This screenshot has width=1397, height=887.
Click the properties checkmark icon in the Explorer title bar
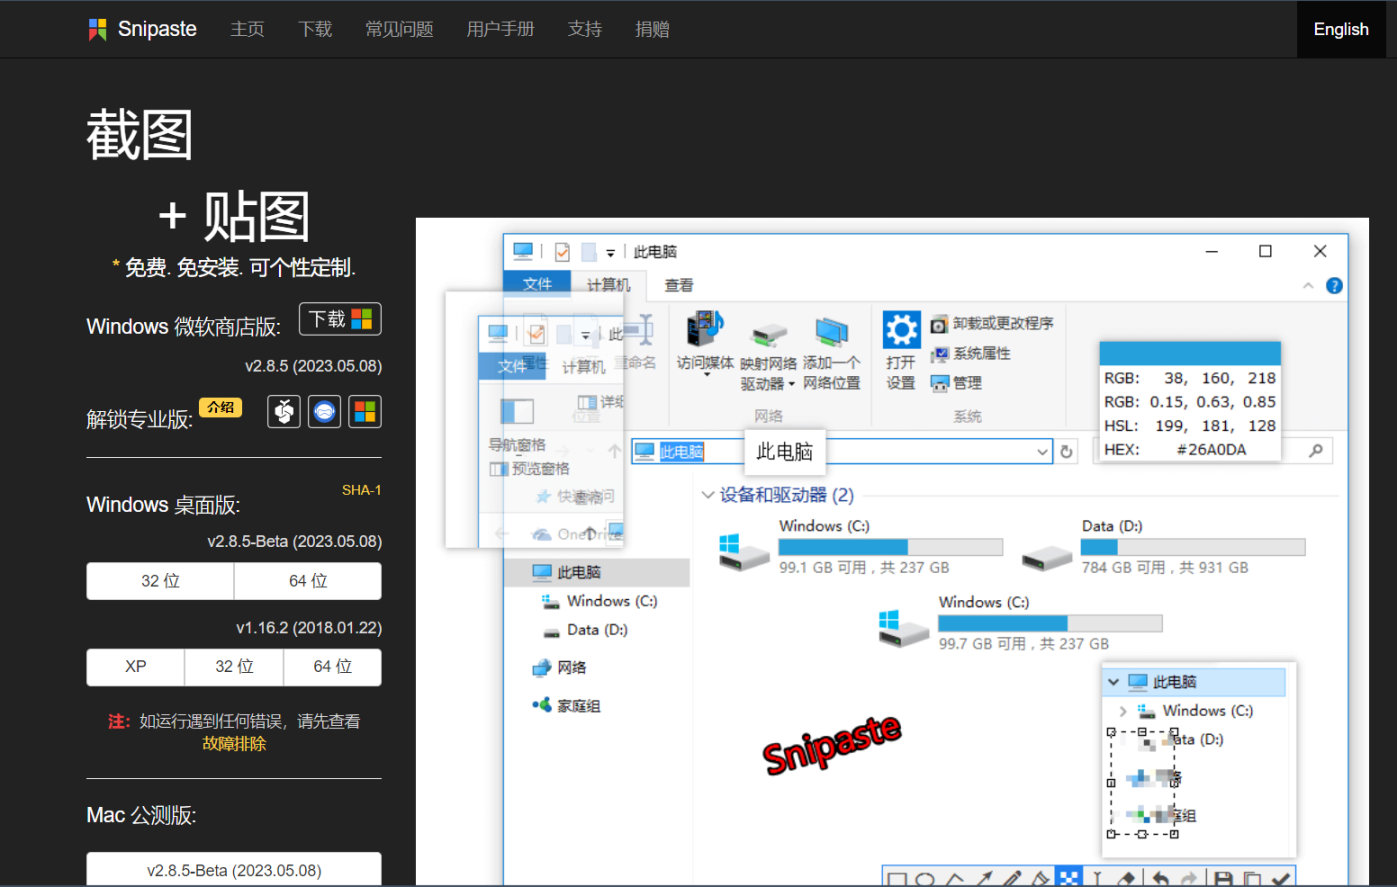click(562, 252)
